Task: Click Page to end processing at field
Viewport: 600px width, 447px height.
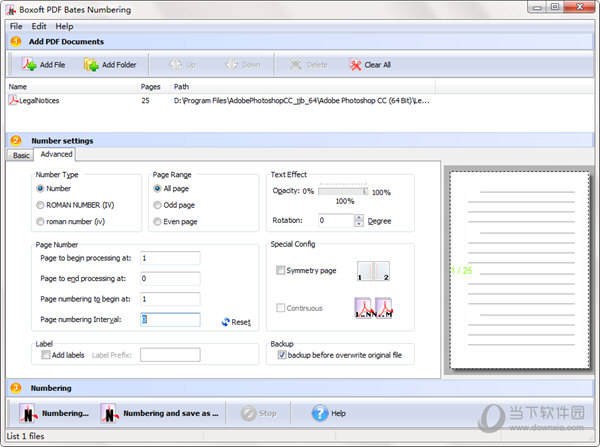Action: pyautogui.click(x=170, y=278)
